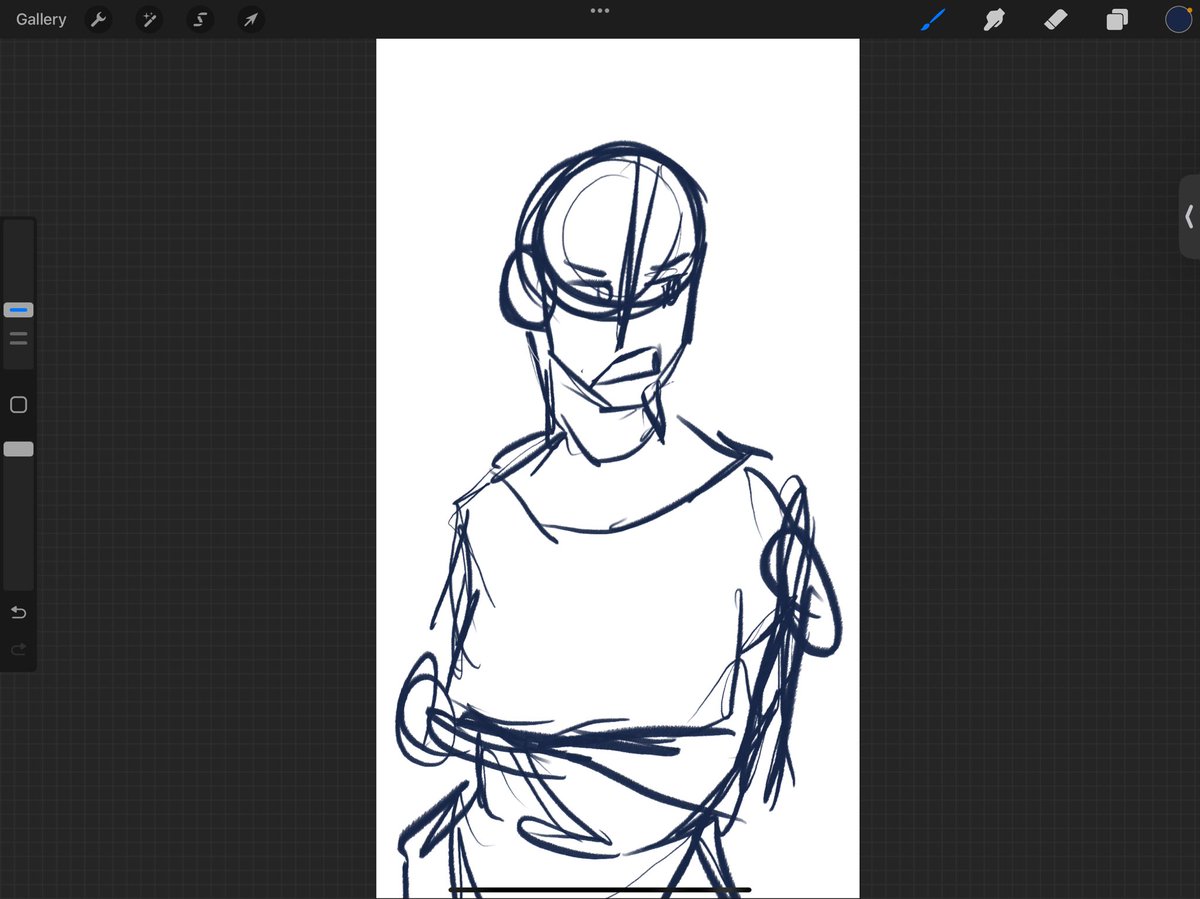1200x899 pixels.
Task: Select the Smudge tool
Action: click(994, 19)
